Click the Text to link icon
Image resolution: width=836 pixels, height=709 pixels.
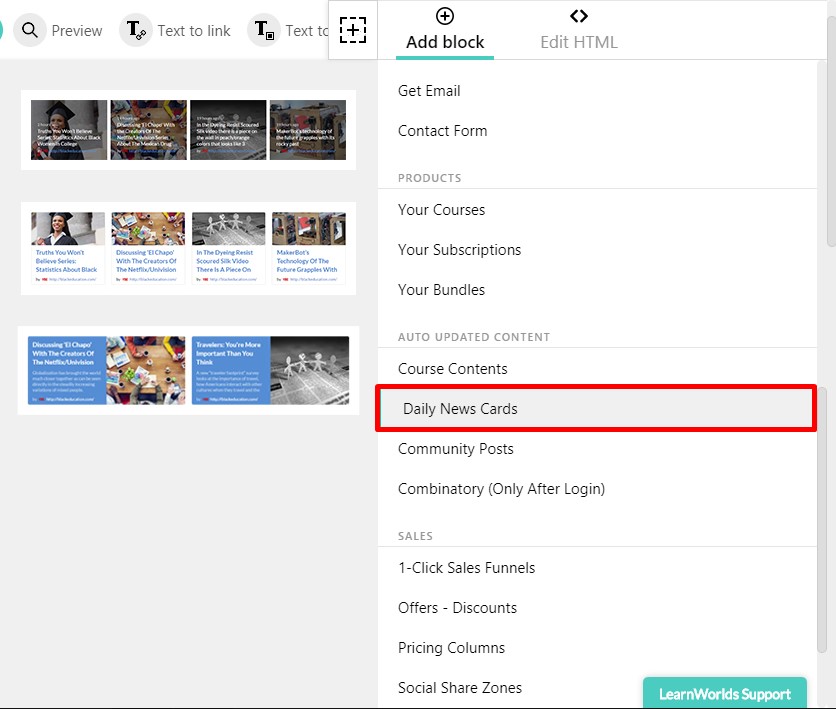coord(136,30)
